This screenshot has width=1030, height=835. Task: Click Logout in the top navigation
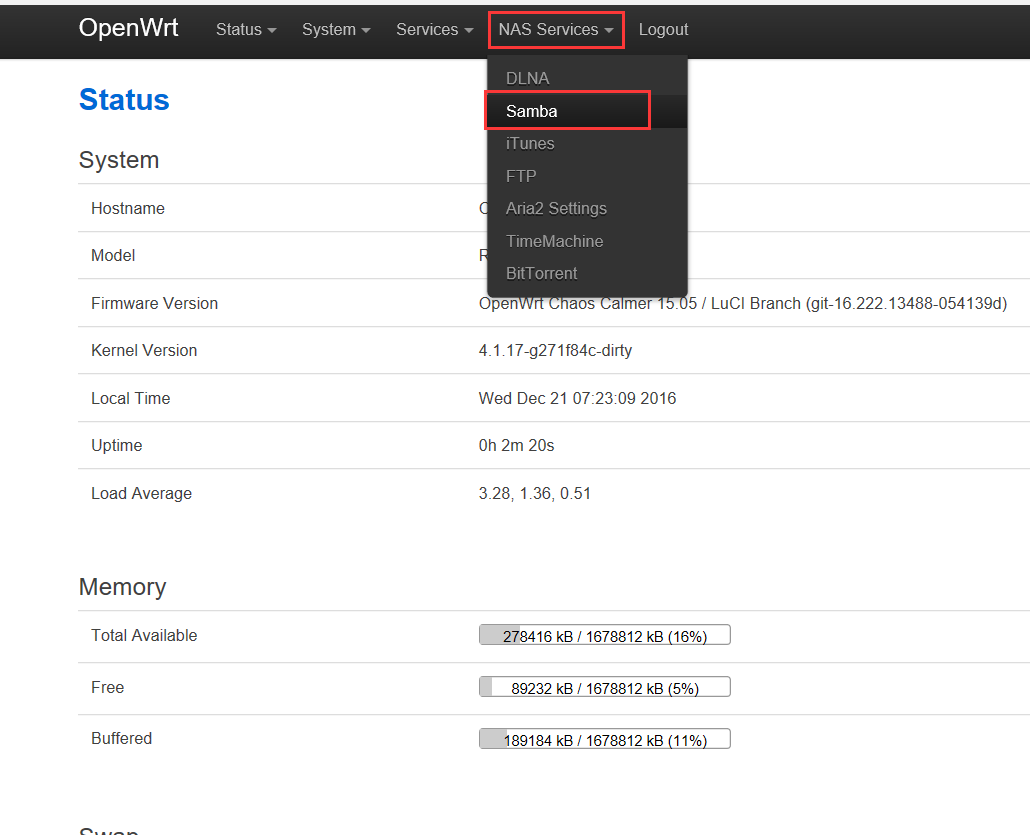(663, 30)
